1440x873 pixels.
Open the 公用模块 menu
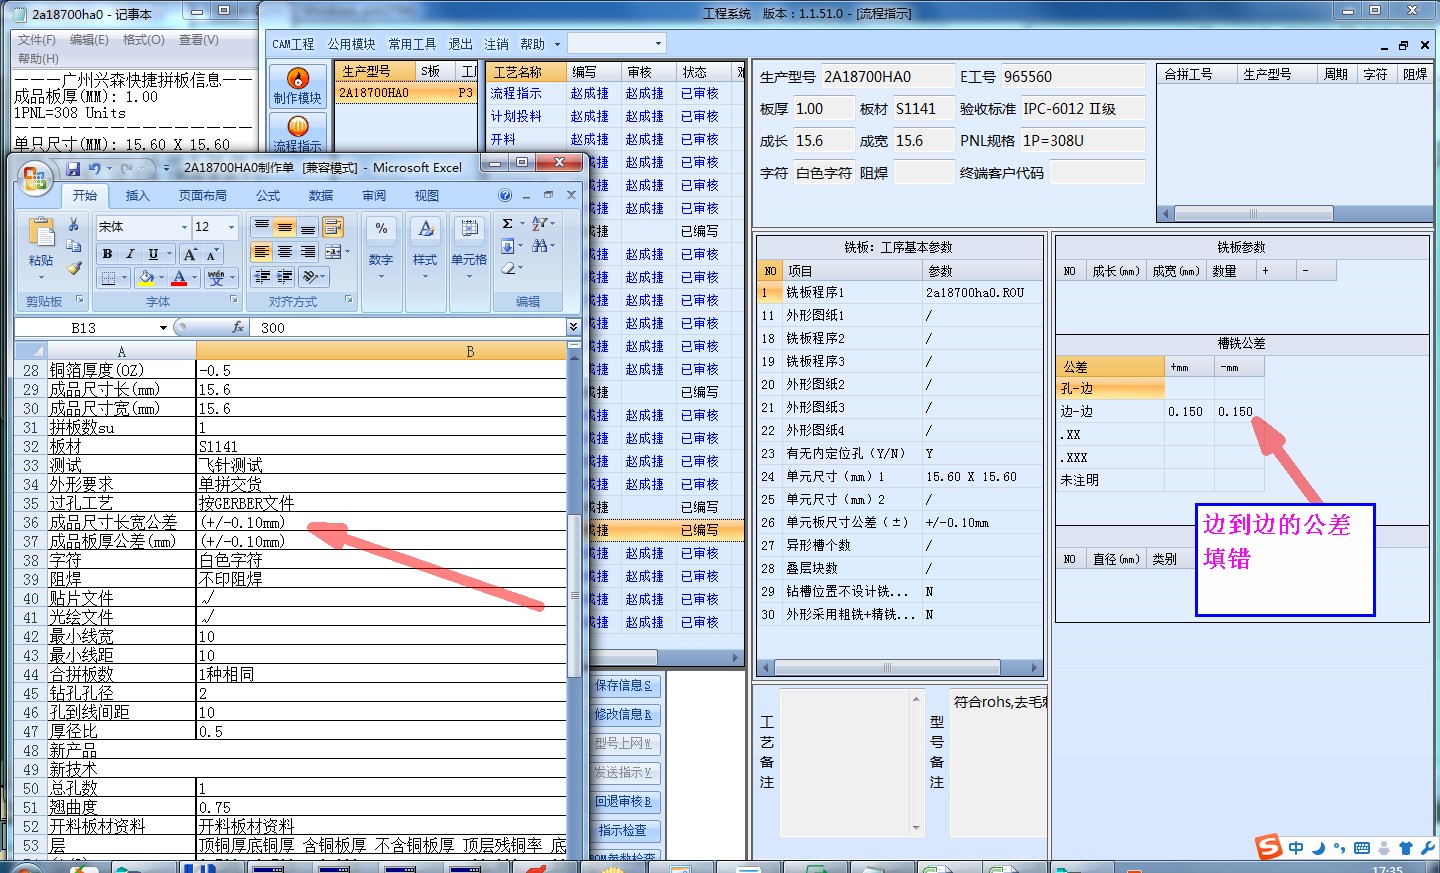pyautogui.click(x=351, y=44)
